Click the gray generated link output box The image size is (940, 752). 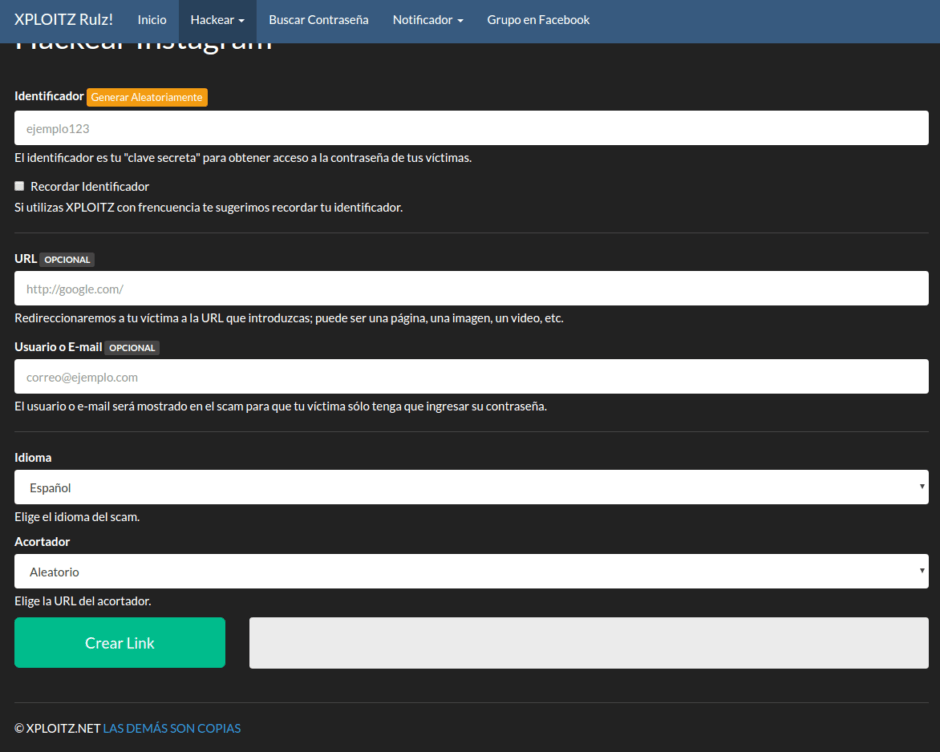pyautogui.click(x=589, y=643)
